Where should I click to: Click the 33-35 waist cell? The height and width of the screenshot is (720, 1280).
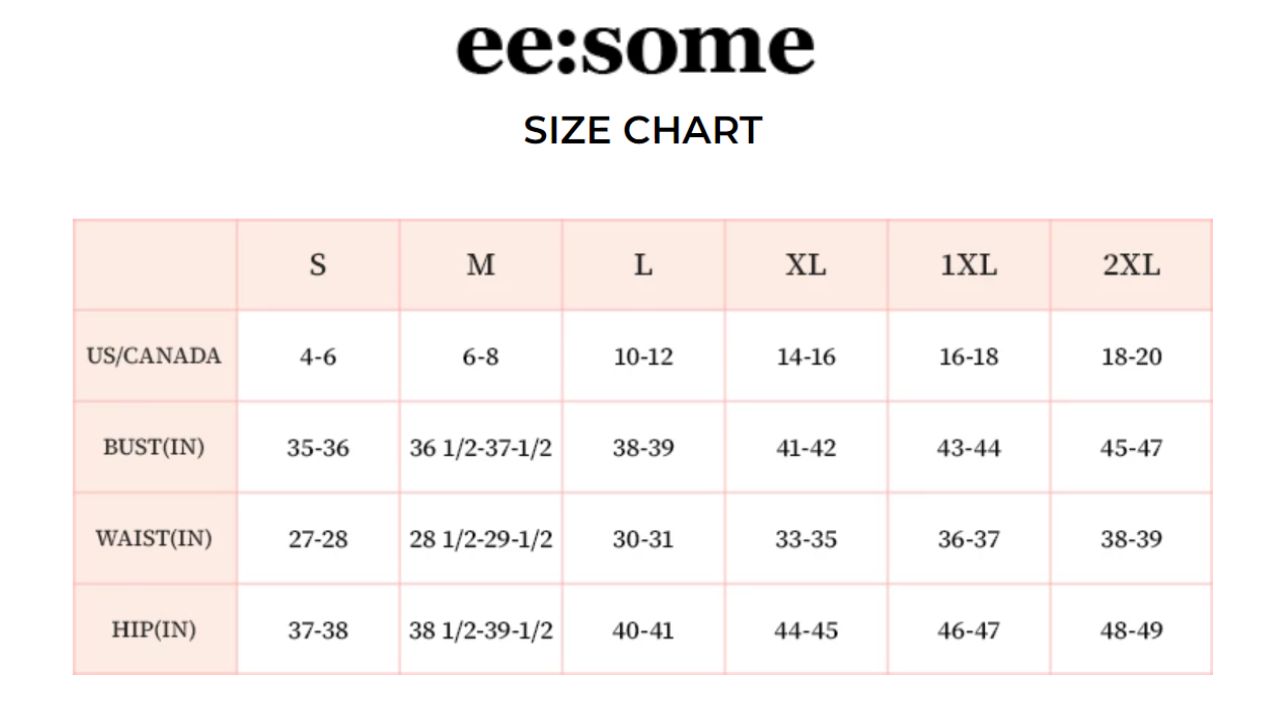click(x=806, y=539)
